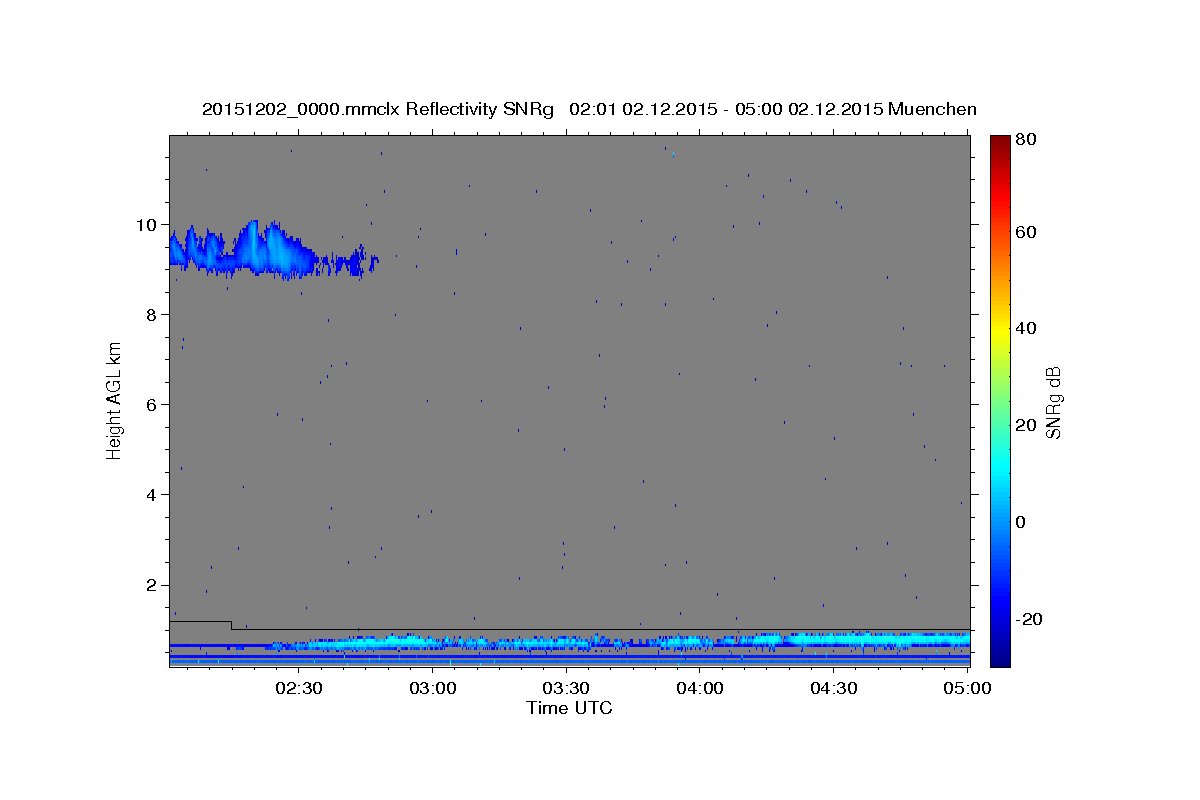Select the Height AGL km axis label
Screen dimensions: 1200x800
[x=115, y=400]
